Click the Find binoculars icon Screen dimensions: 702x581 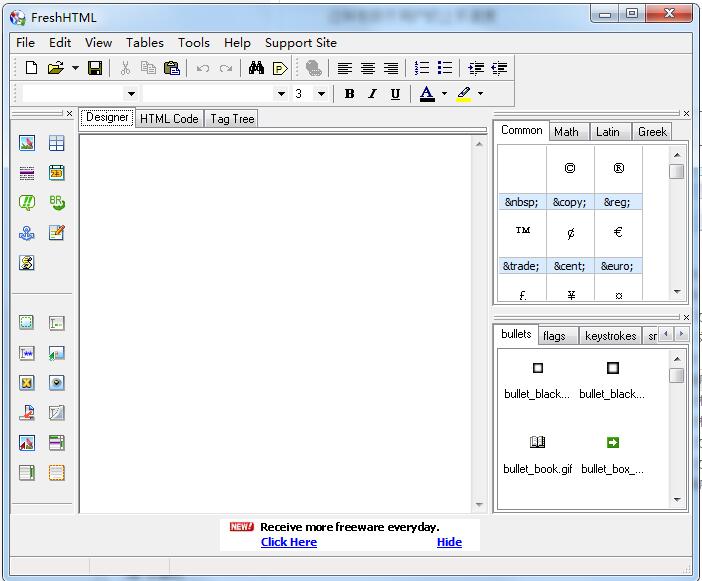[256, 68]
